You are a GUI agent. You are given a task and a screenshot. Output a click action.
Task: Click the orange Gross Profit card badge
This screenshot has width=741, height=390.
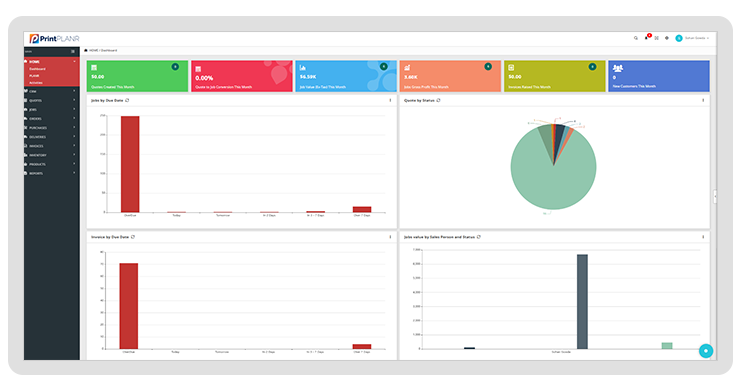pyautogui.click(x=488, y=67)
